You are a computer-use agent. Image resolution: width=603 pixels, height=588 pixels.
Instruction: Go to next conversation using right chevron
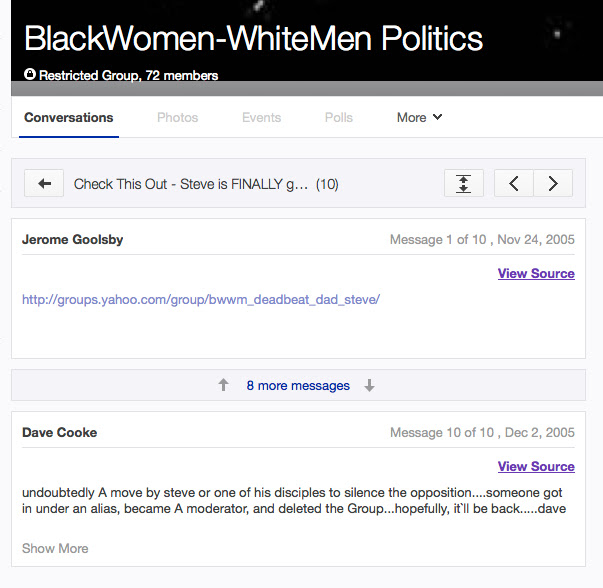pyautogui.click(x=553, y=183)
